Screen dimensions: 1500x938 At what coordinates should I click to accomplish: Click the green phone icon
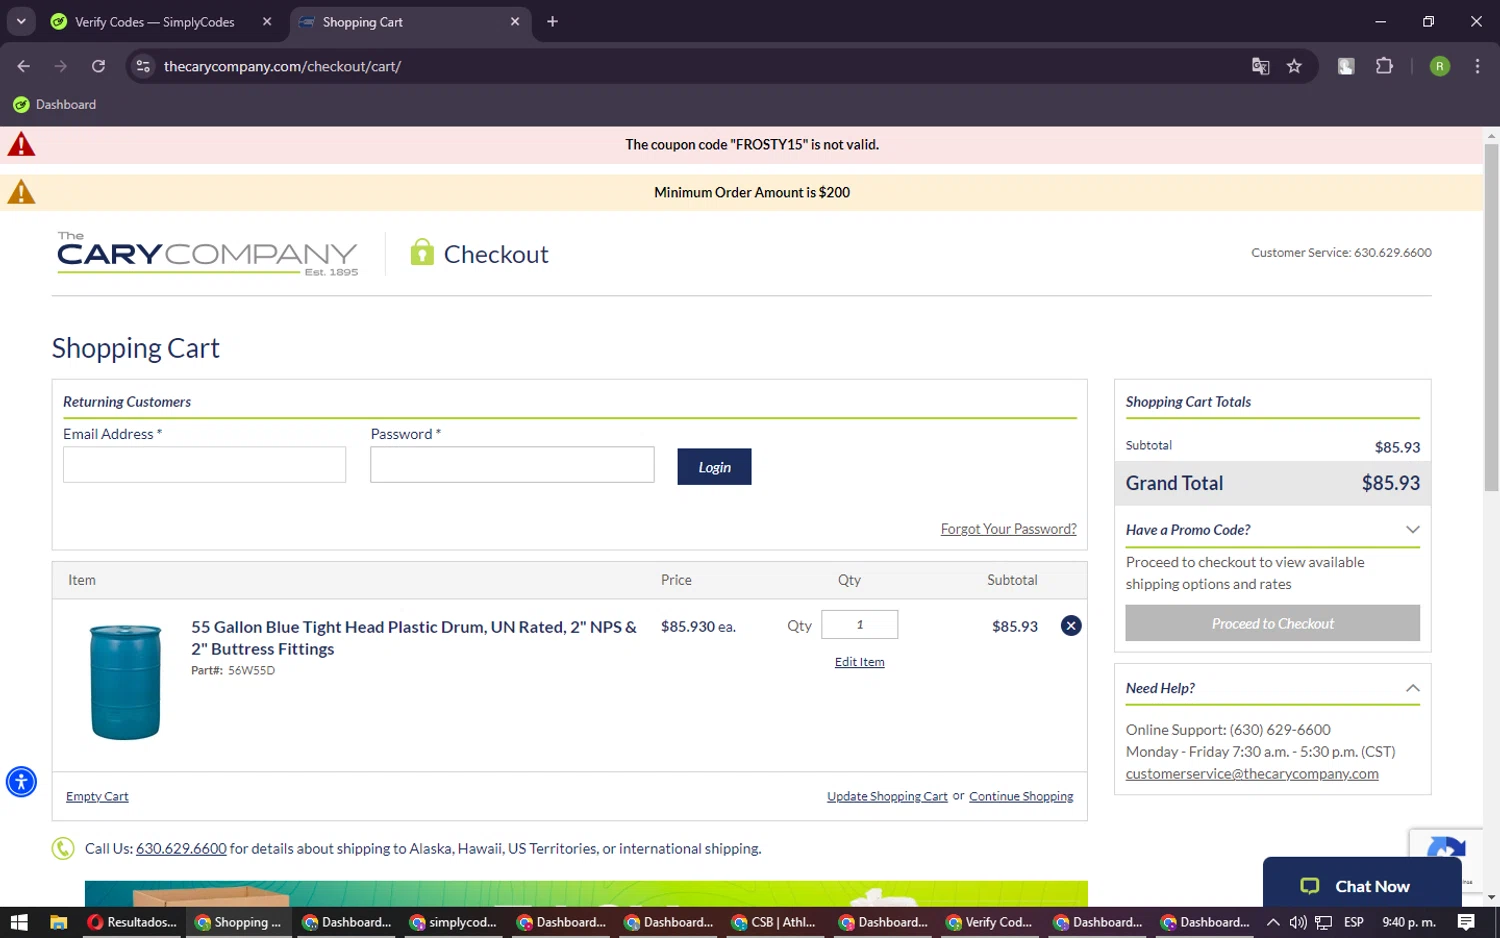click(x=63, y=849)
